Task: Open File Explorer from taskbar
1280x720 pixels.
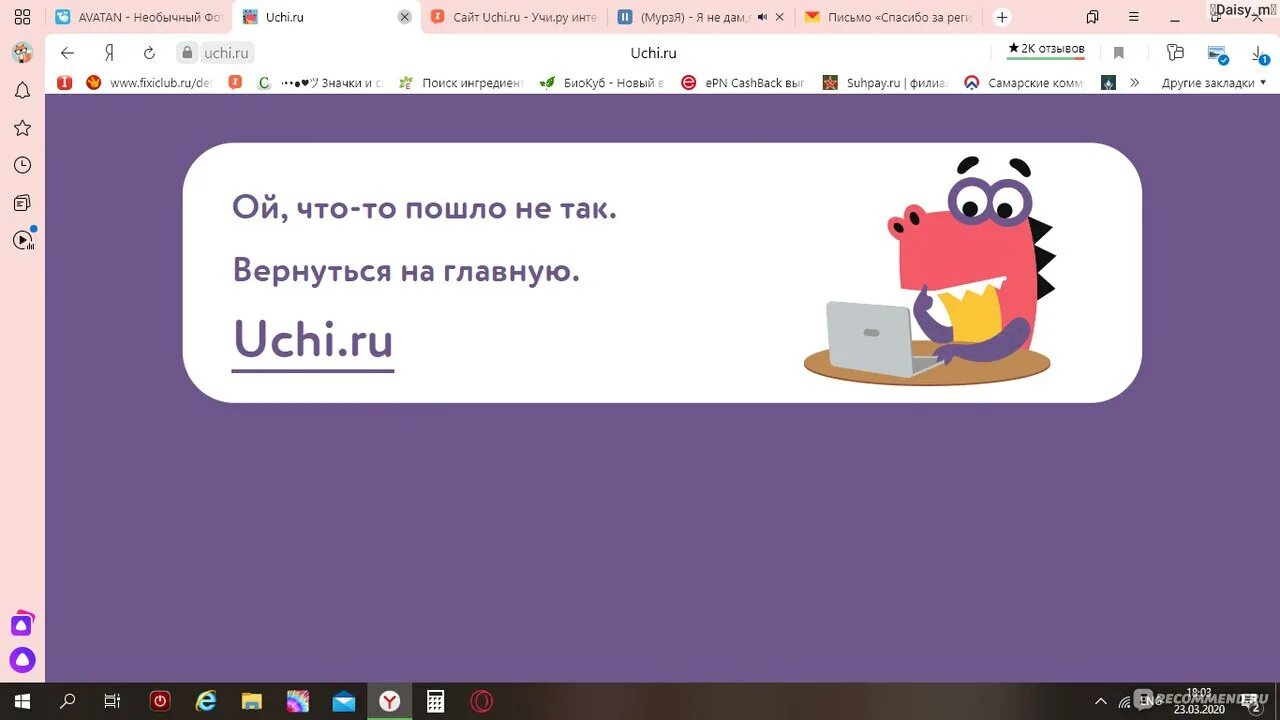Action: pyautogui.click(x=252, y=701)
